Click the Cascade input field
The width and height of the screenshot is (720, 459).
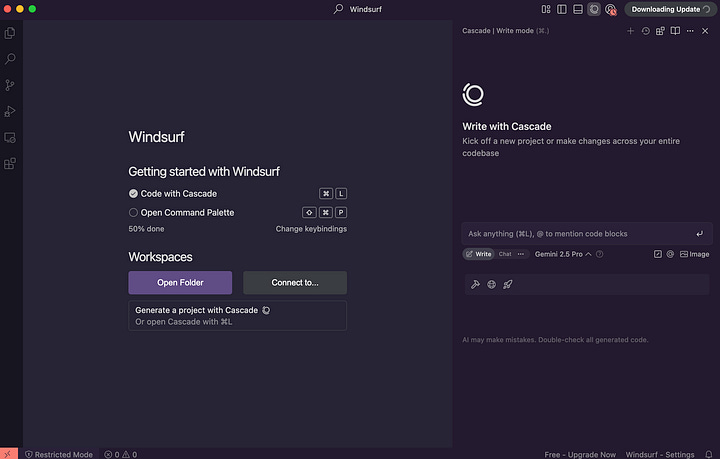point(579,234)
